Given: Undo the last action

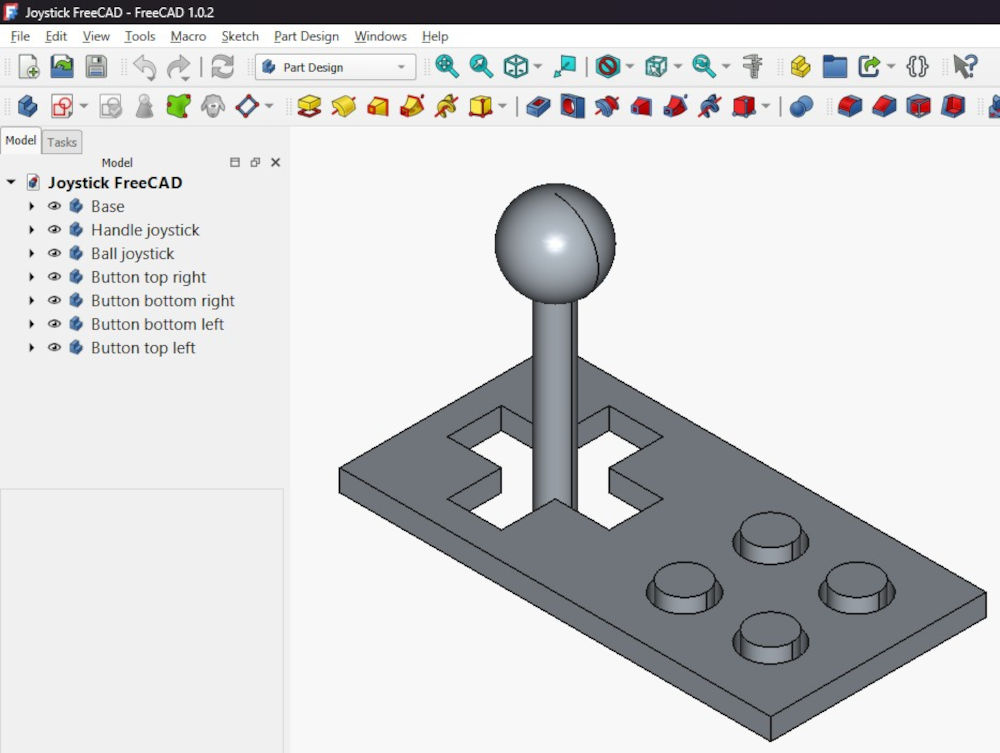Looking at the screenshot, I should (x=145, y=67).
